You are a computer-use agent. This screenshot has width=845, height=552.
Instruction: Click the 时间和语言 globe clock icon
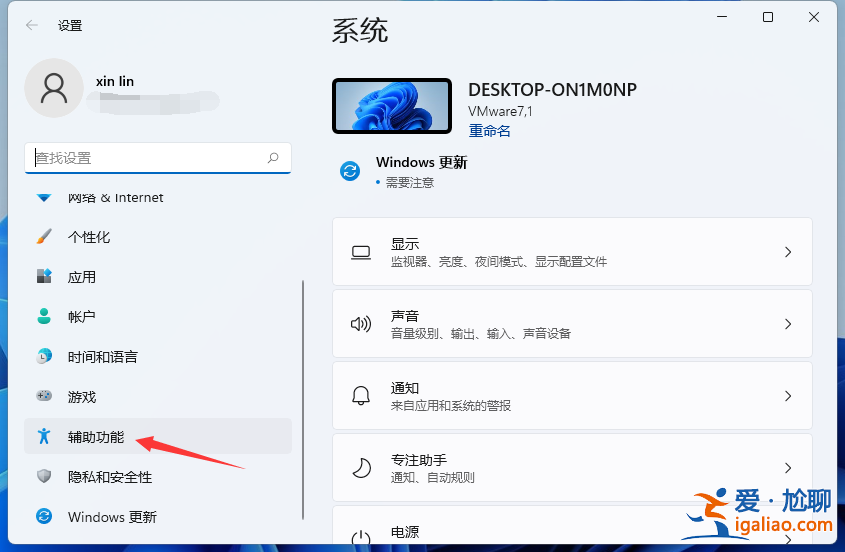44,356
